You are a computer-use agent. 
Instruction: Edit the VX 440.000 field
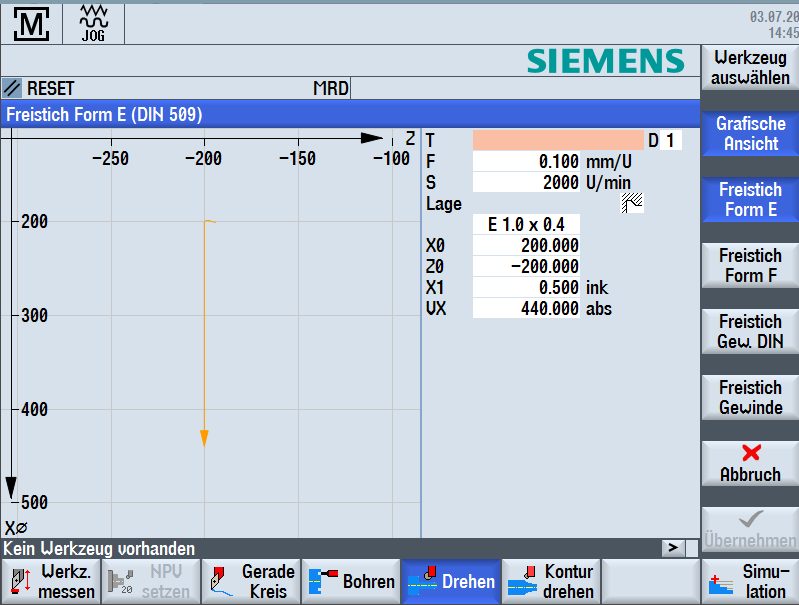pyautogui.click(x=526, y=308)
